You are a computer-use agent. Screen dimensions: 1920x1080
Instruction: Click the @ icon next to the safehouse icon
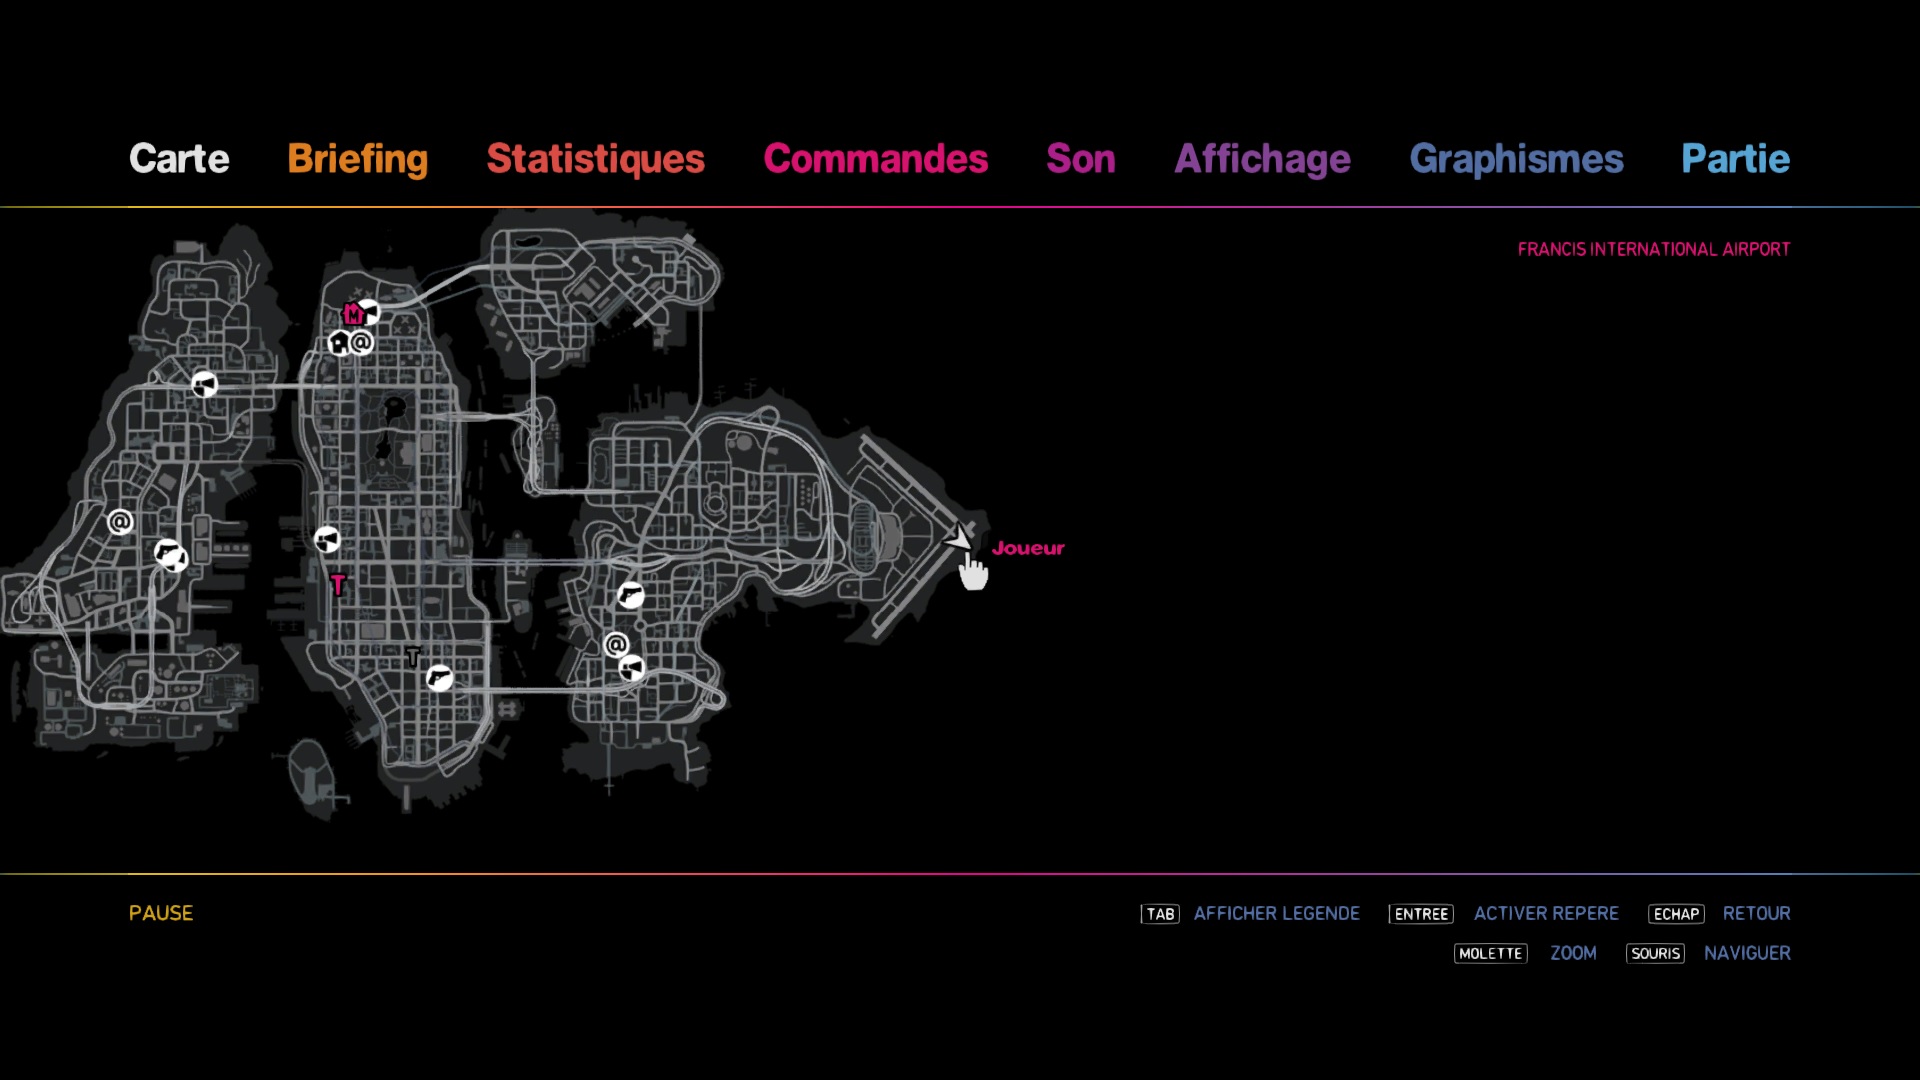362,343
